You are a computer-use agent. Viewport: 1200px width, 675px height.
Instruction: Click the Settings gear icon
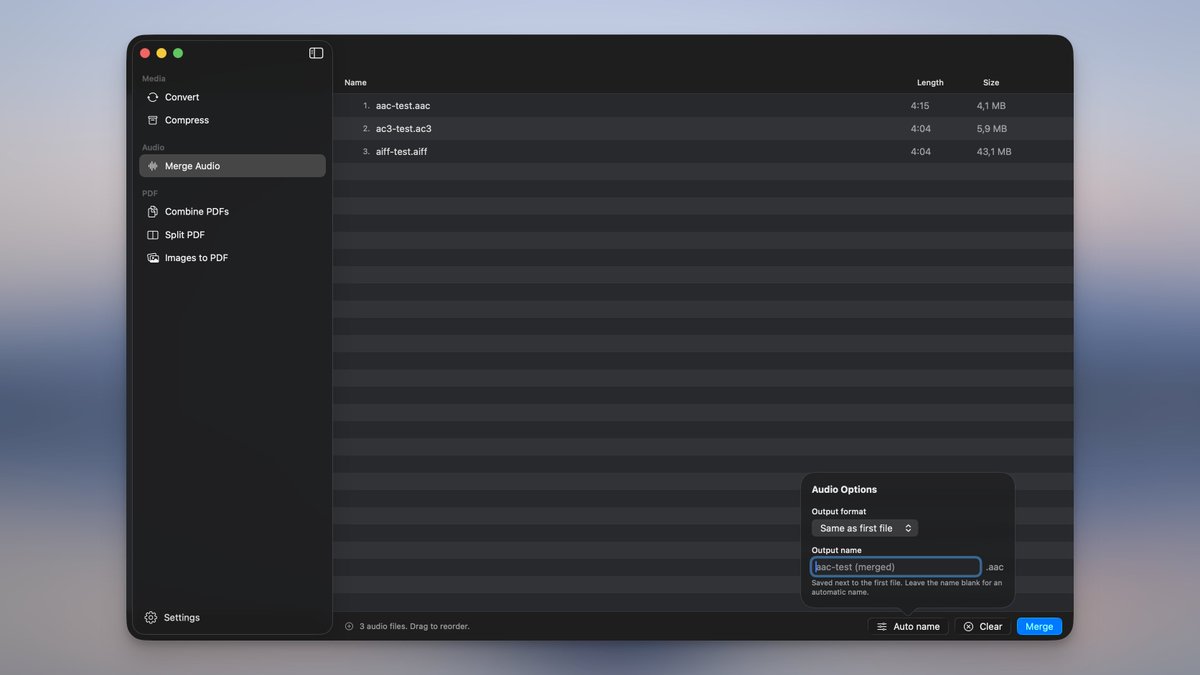tap(151, 618)
